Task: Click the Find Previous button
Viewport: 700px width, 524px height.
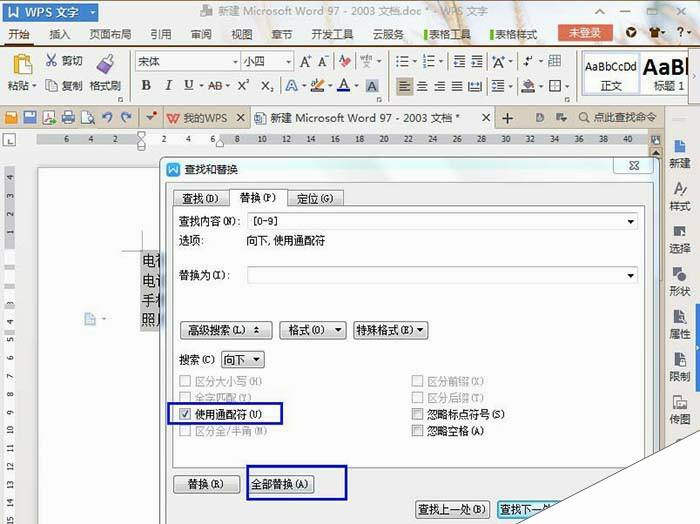Action: 452,509
